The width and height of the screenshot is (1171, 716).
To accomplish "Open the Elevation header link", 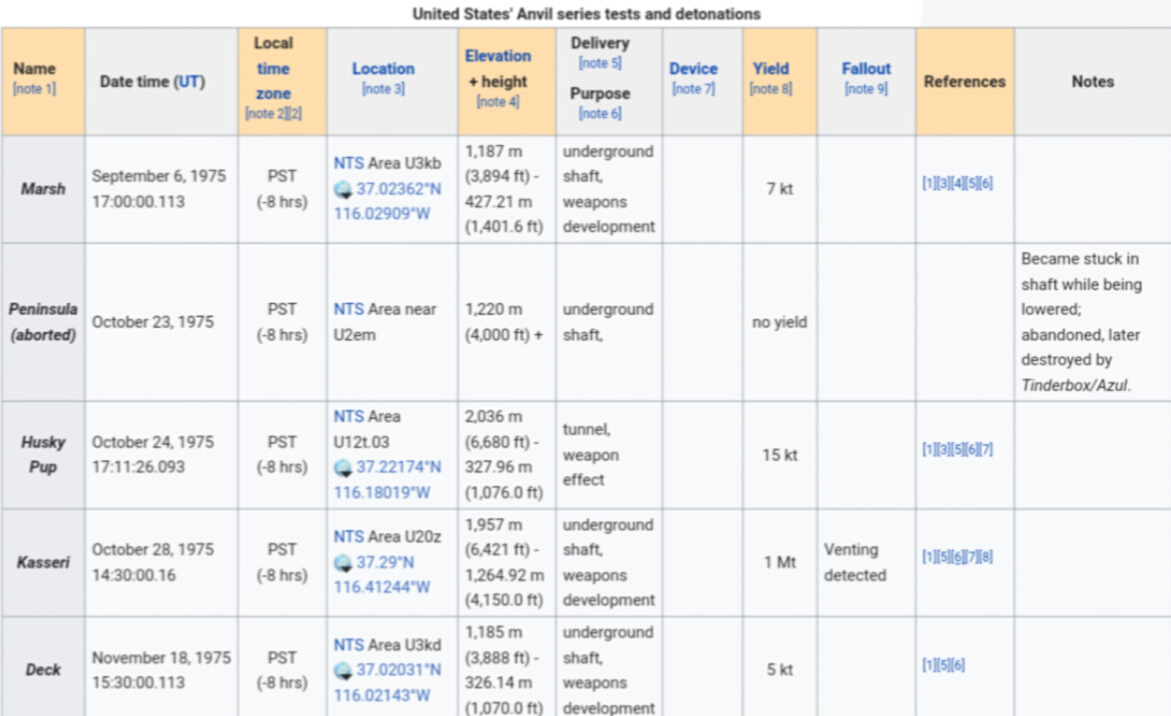I will click(x=498, y=56).
